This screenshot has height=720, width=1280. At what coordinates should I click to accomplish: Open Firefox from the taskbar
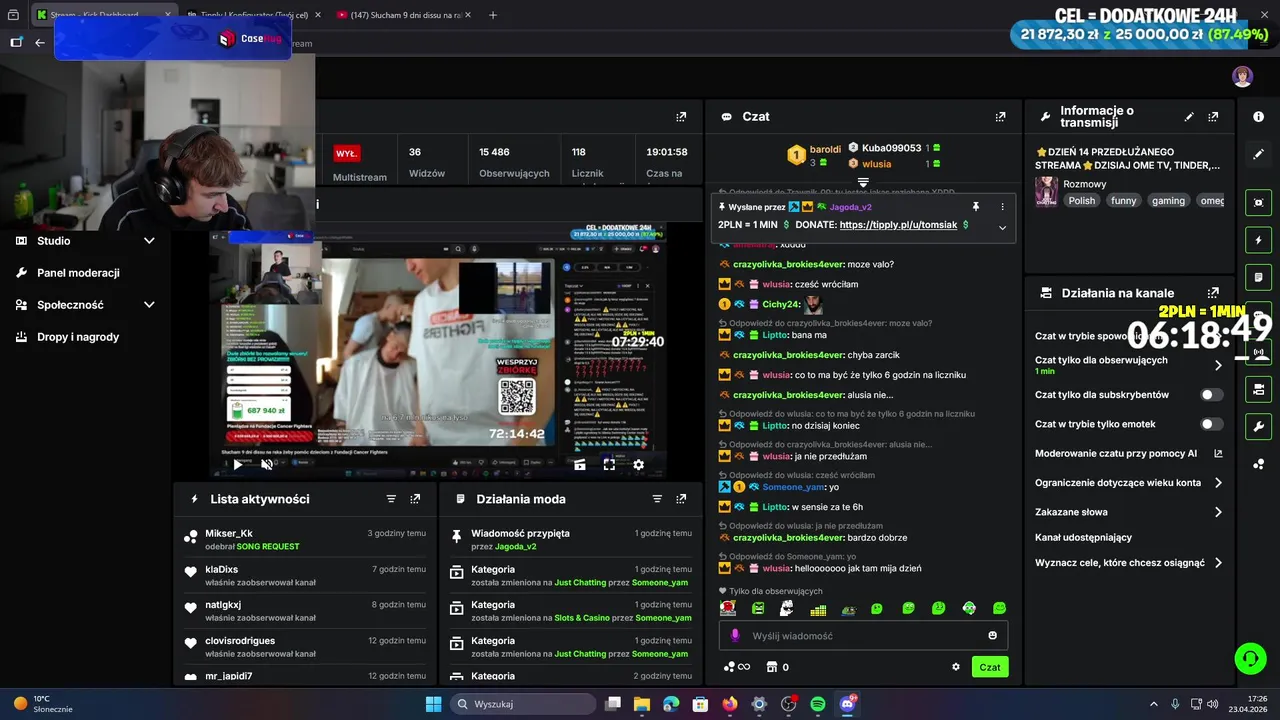click(x=730, y=704)
